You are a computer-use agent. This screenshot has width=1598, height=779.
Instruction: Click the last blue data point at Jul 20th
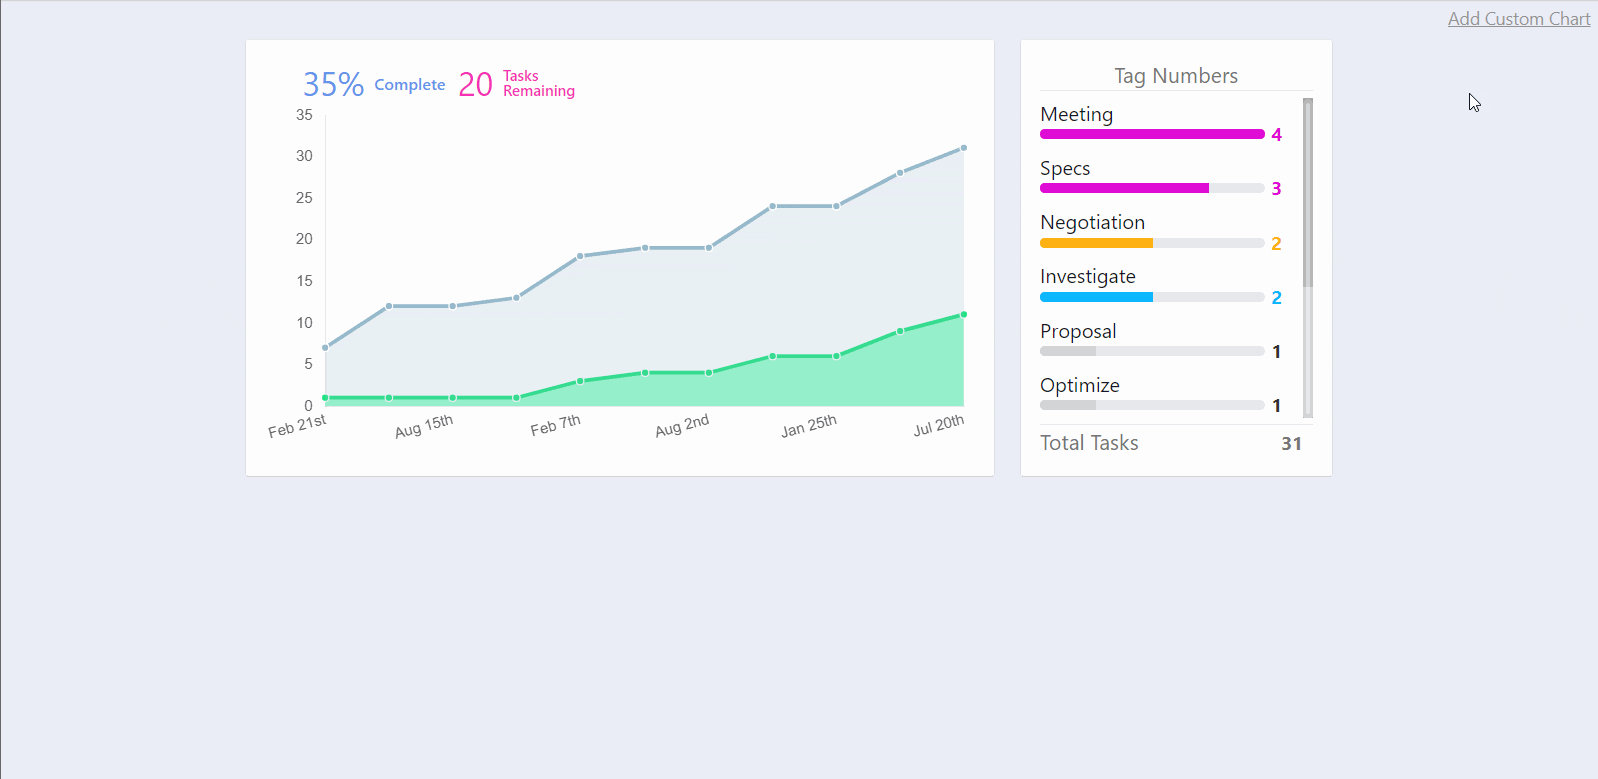(964, 148)
